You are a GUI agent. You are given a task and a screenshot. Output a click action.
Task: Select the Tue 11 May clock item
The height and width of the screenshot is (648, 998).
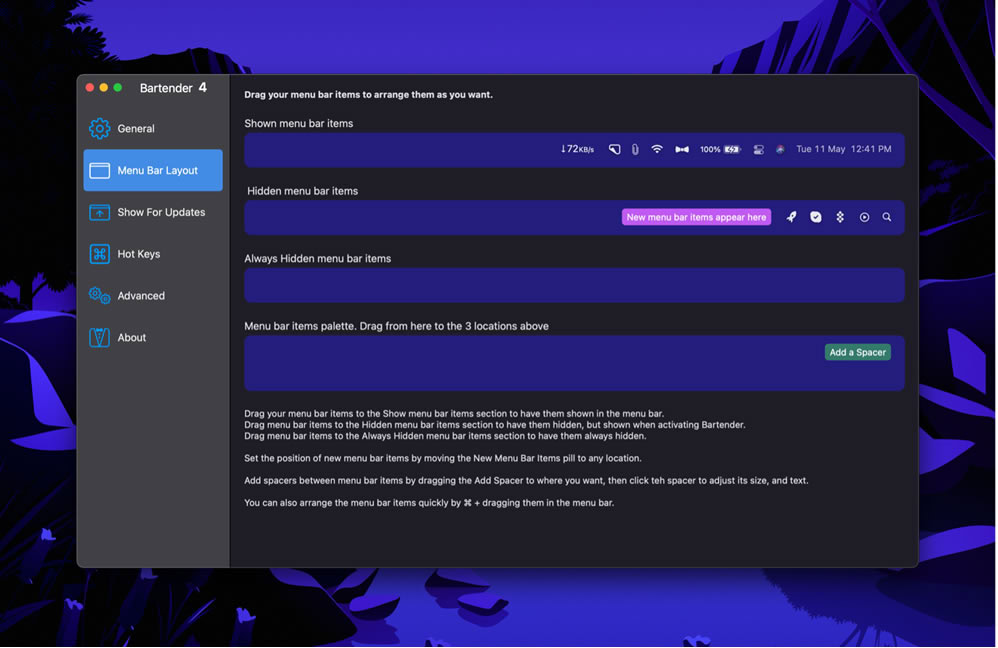[x=843, y=150]
